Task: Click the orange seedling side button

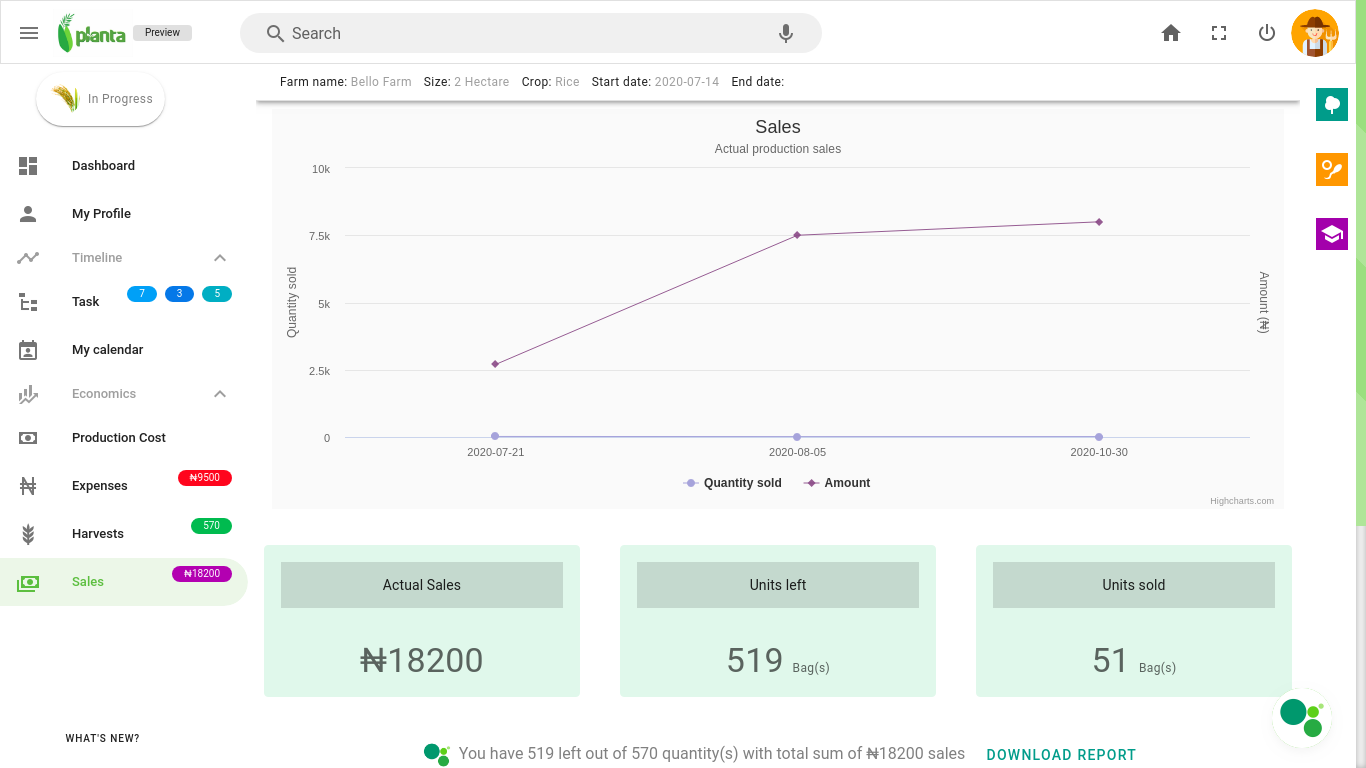Action: pyautogui.click(x=1332, y=169)
